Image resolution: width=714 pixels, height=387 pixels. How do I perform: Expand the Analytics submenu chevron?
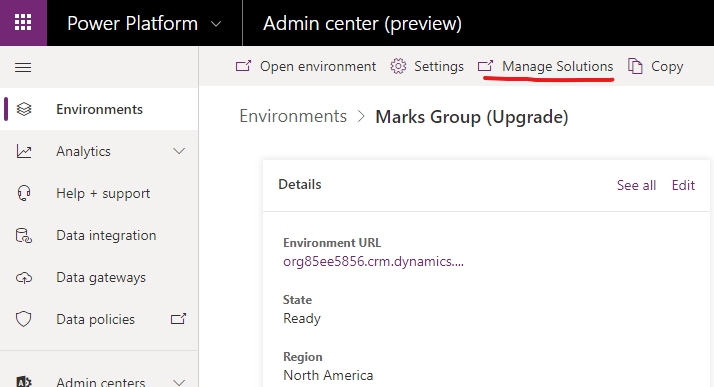[x=179, y=151]
